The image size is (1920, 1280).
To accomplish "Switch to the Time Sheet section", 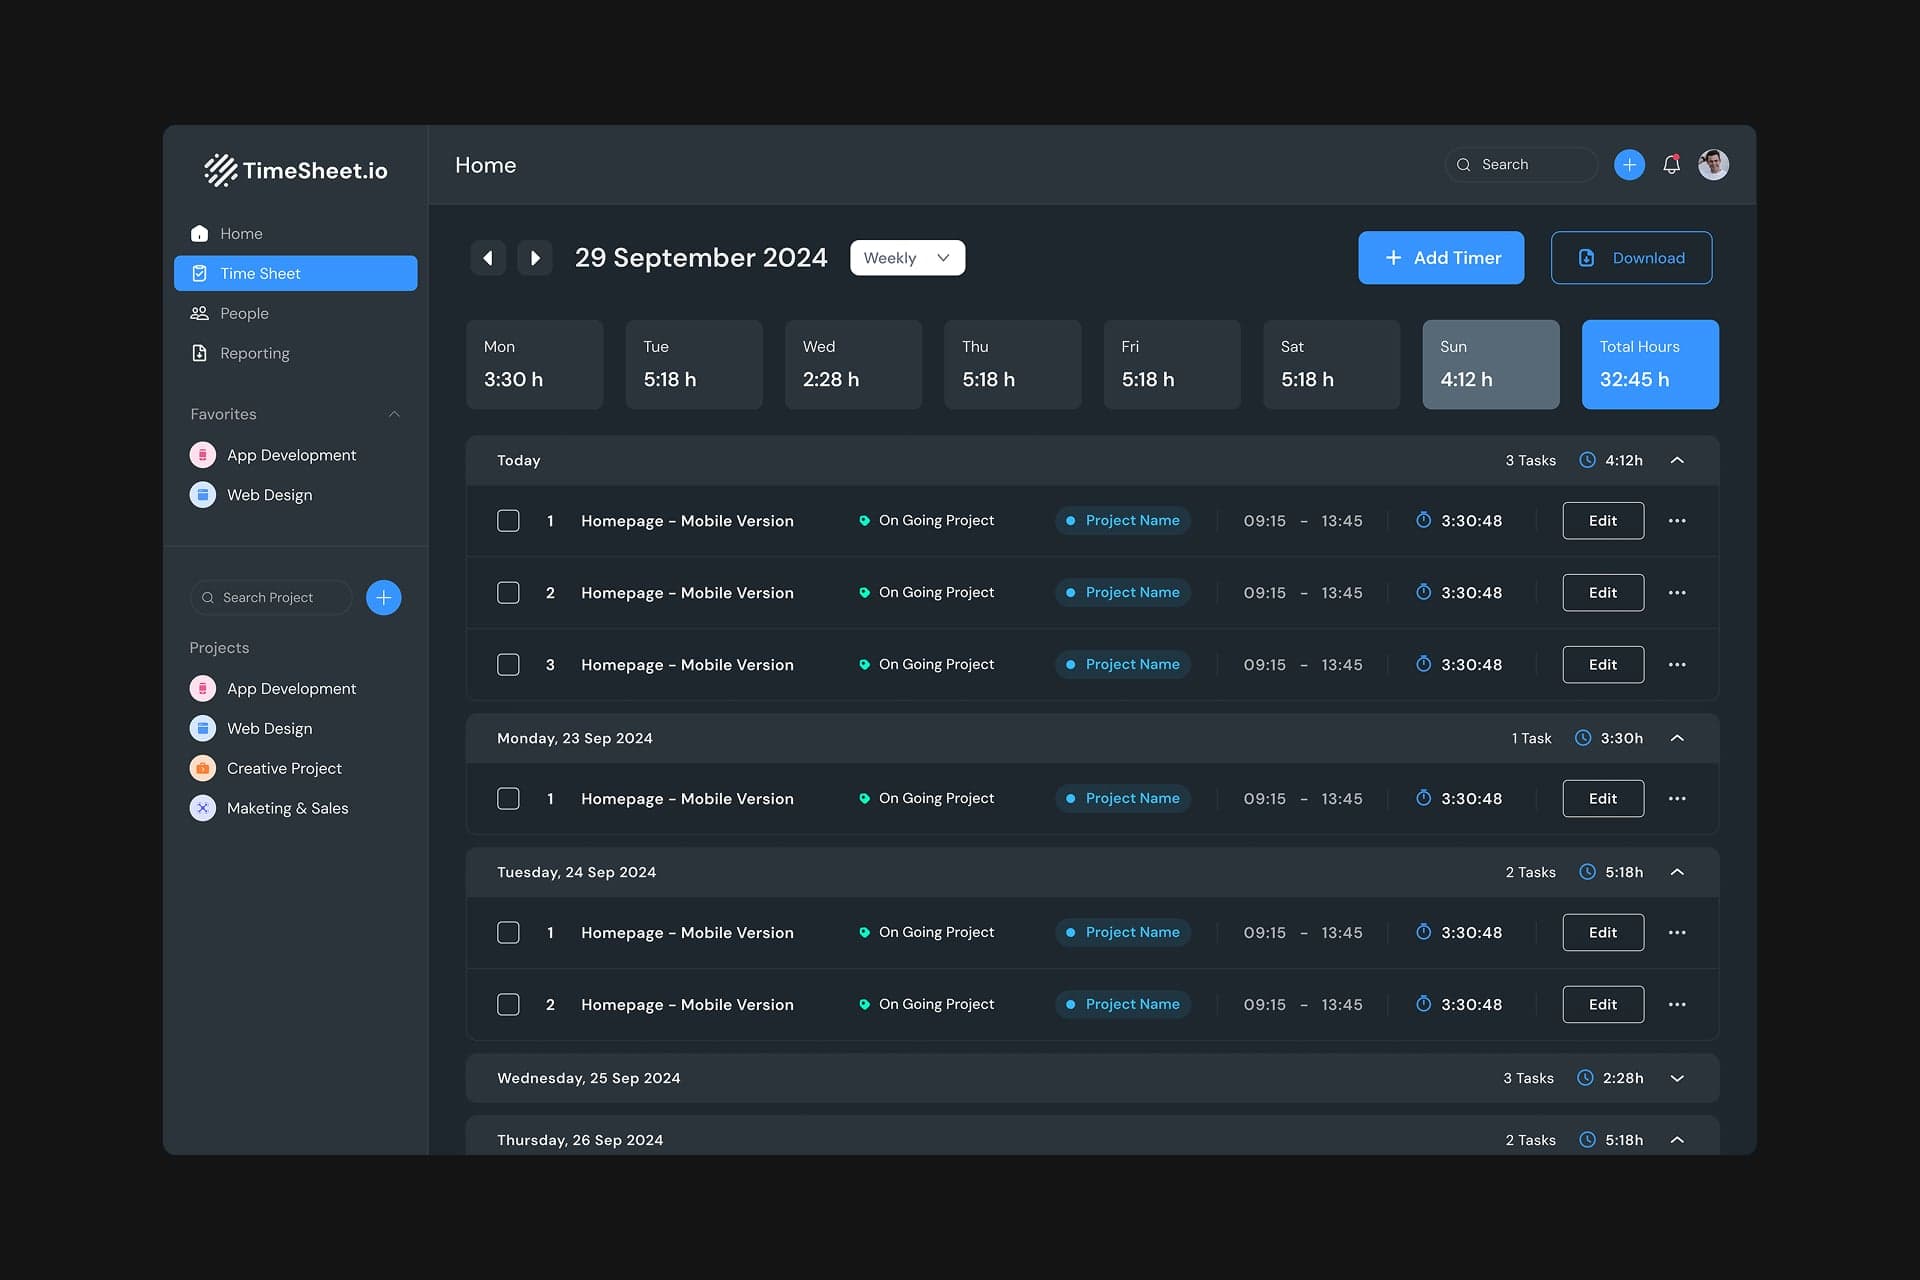I will coord(260,273).
